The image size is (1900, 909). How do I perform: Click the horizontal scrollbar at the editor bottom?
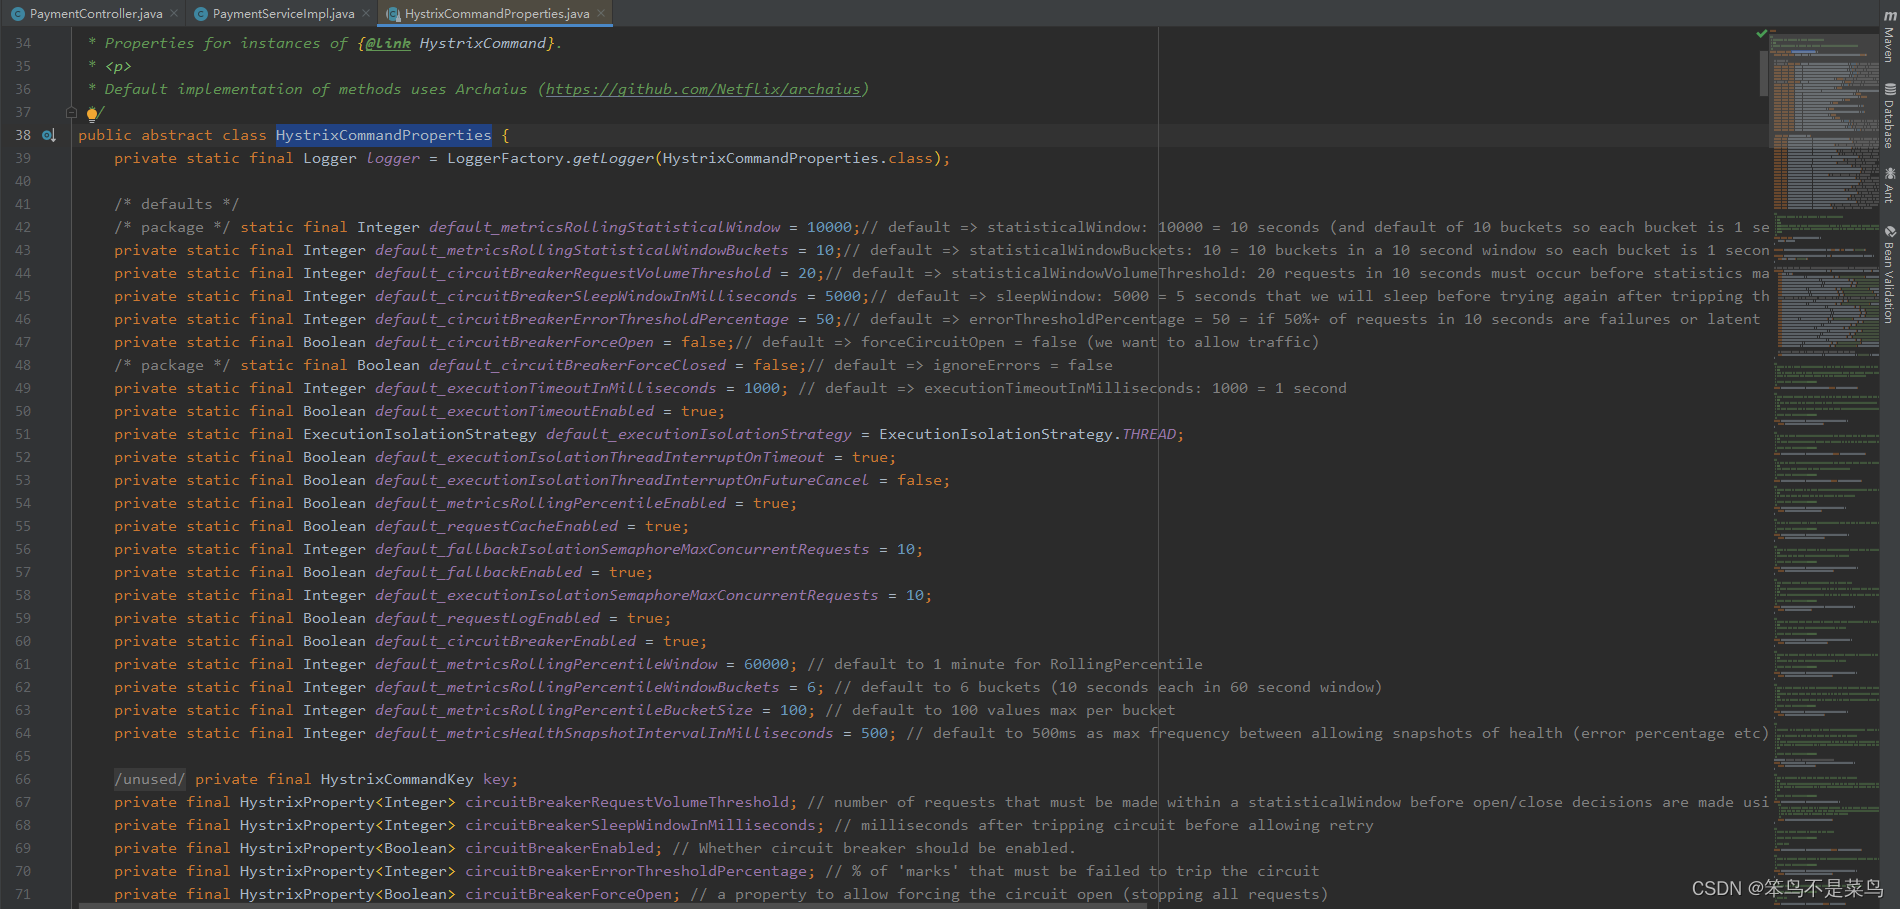click(612, 905)
